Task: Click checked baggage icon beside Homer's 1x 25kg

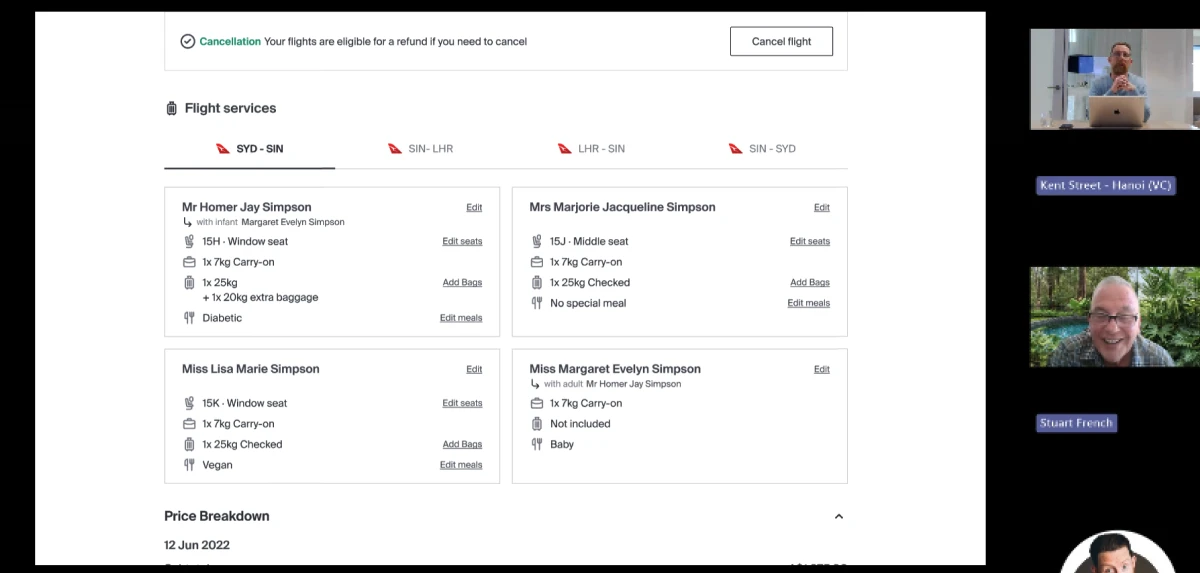Action: 189,282
